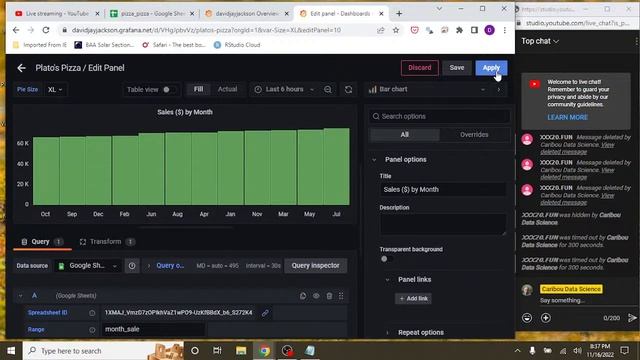Click the Spreadsheet ID info icon
This screenshot has height=360, width=640.
pyautogui.click(x=92, y=313)
